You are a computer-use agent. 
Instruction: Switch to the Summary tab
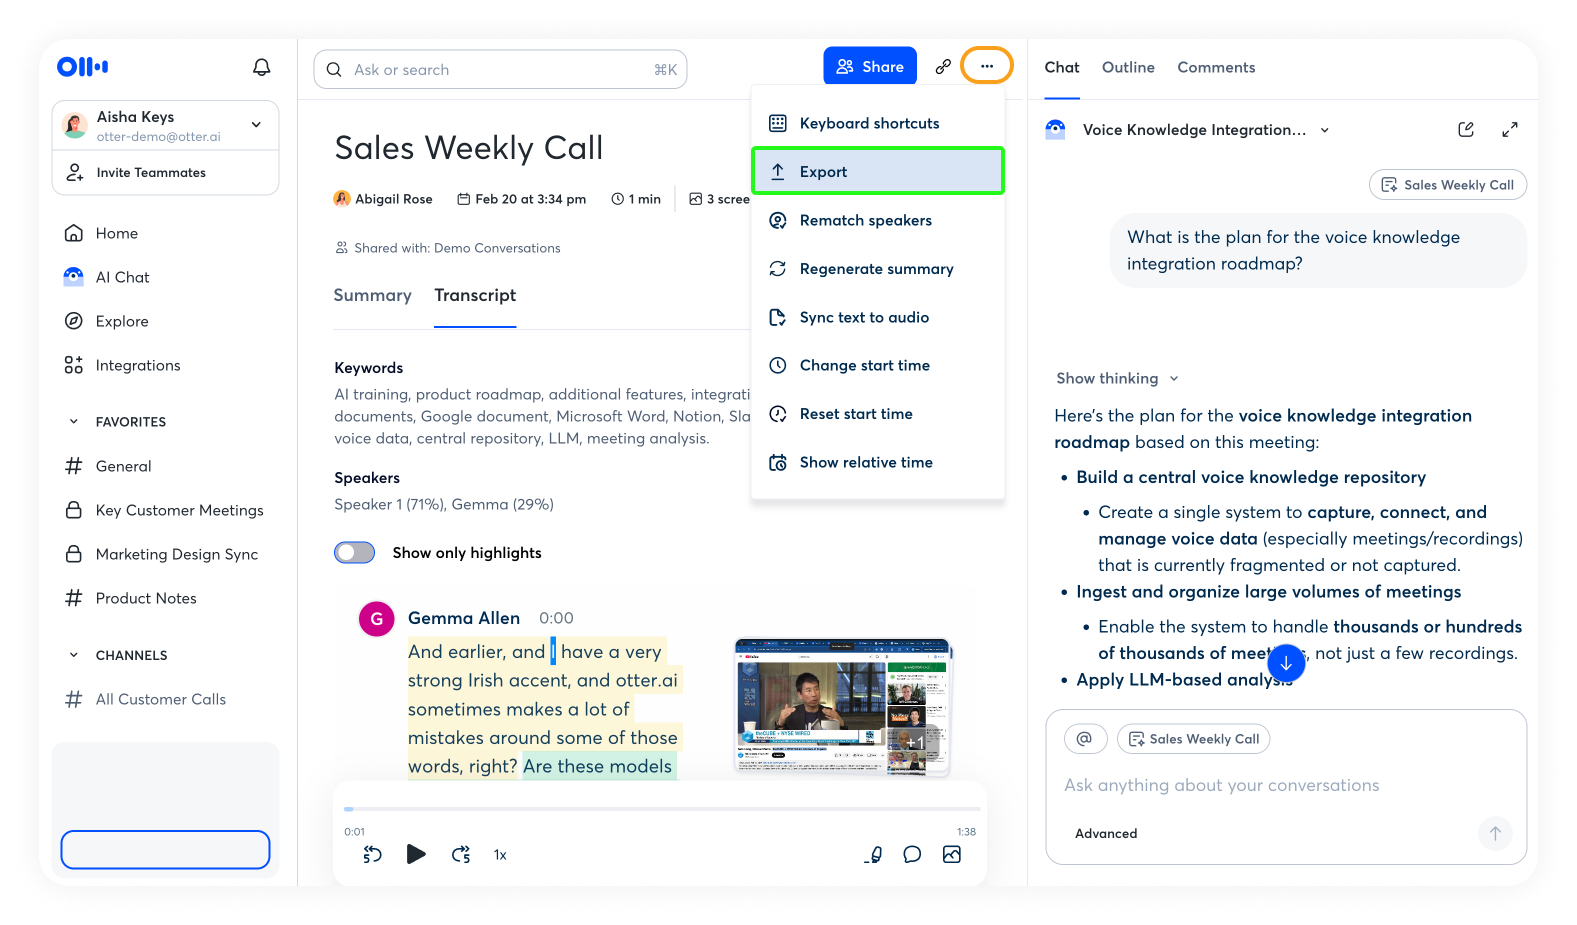(x=372, y=296)
